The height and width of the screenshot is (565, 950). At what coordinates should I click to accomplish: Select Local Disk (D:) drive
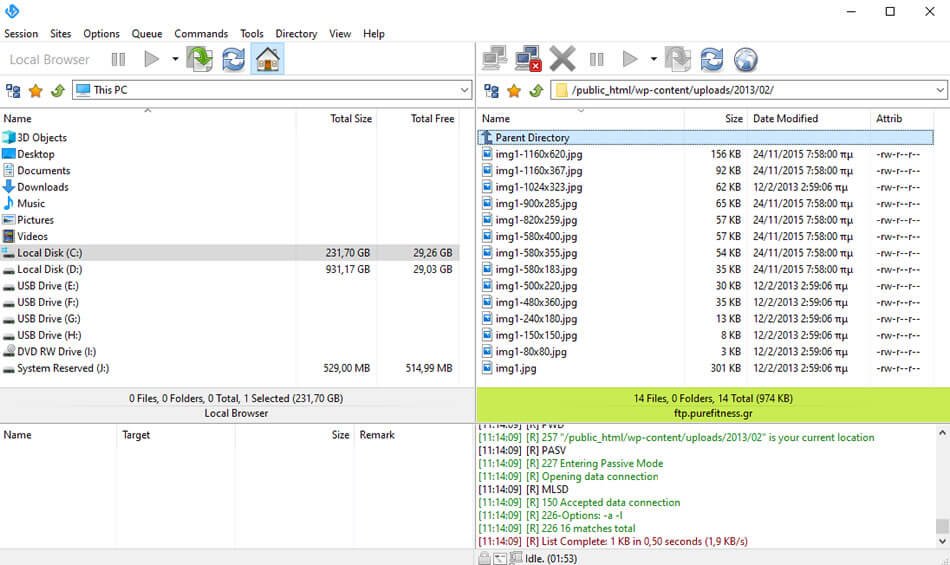pyautogui.click(x=49, y=269)
